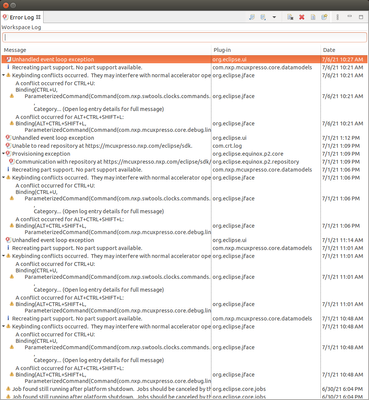This screenshot has width=369, height=400.
Task: Select 'Recreating part support' entry at 7/1/21 1:06 PM
Action: 184,170
